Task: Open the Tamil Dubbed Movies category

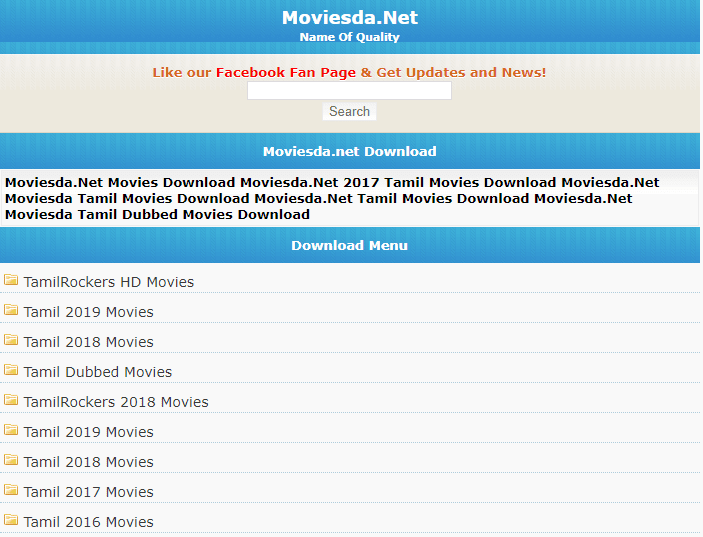Action: [x=98, y=372]
